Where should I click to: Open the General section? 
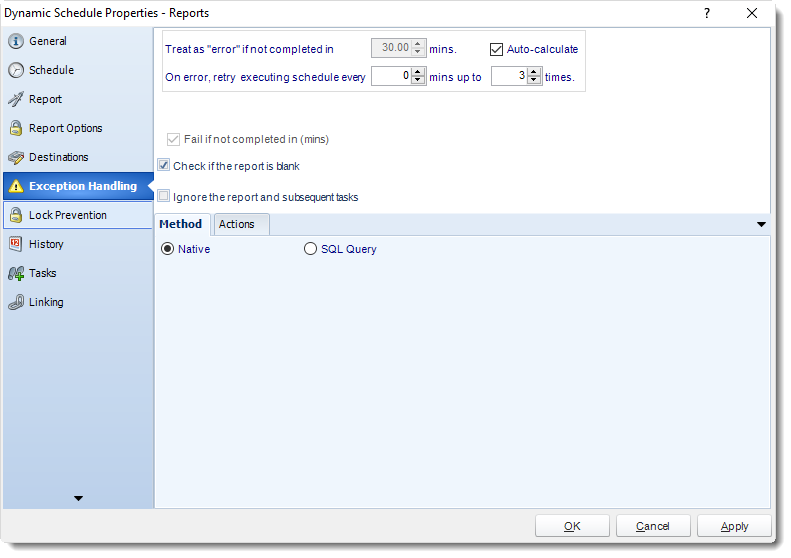78,41
